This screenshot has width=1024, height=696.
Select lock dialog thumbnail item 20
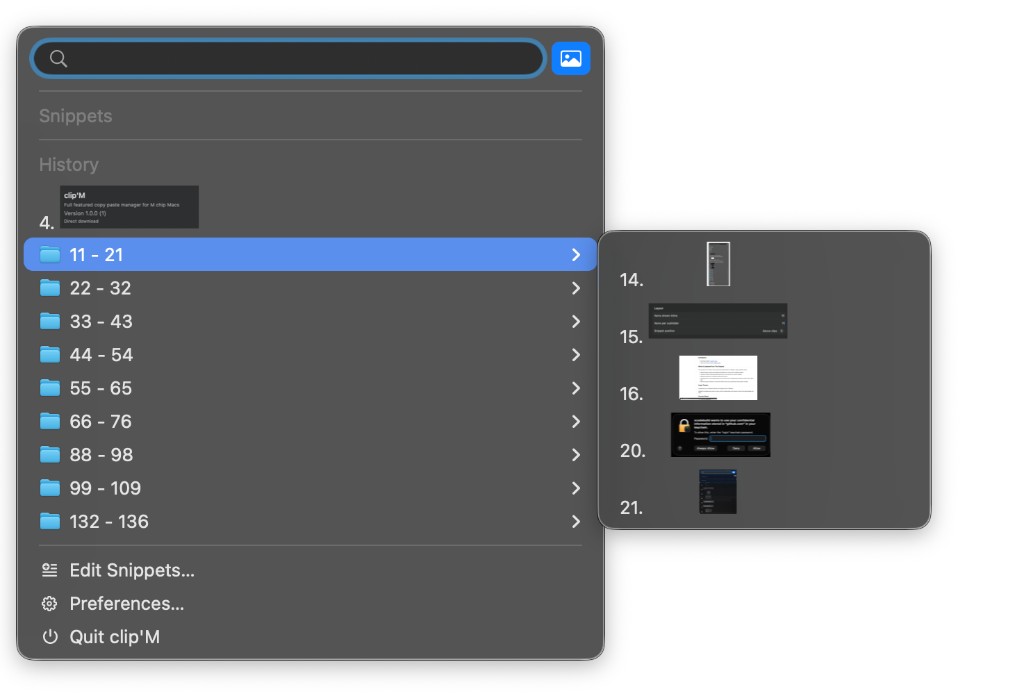(720, 434)
